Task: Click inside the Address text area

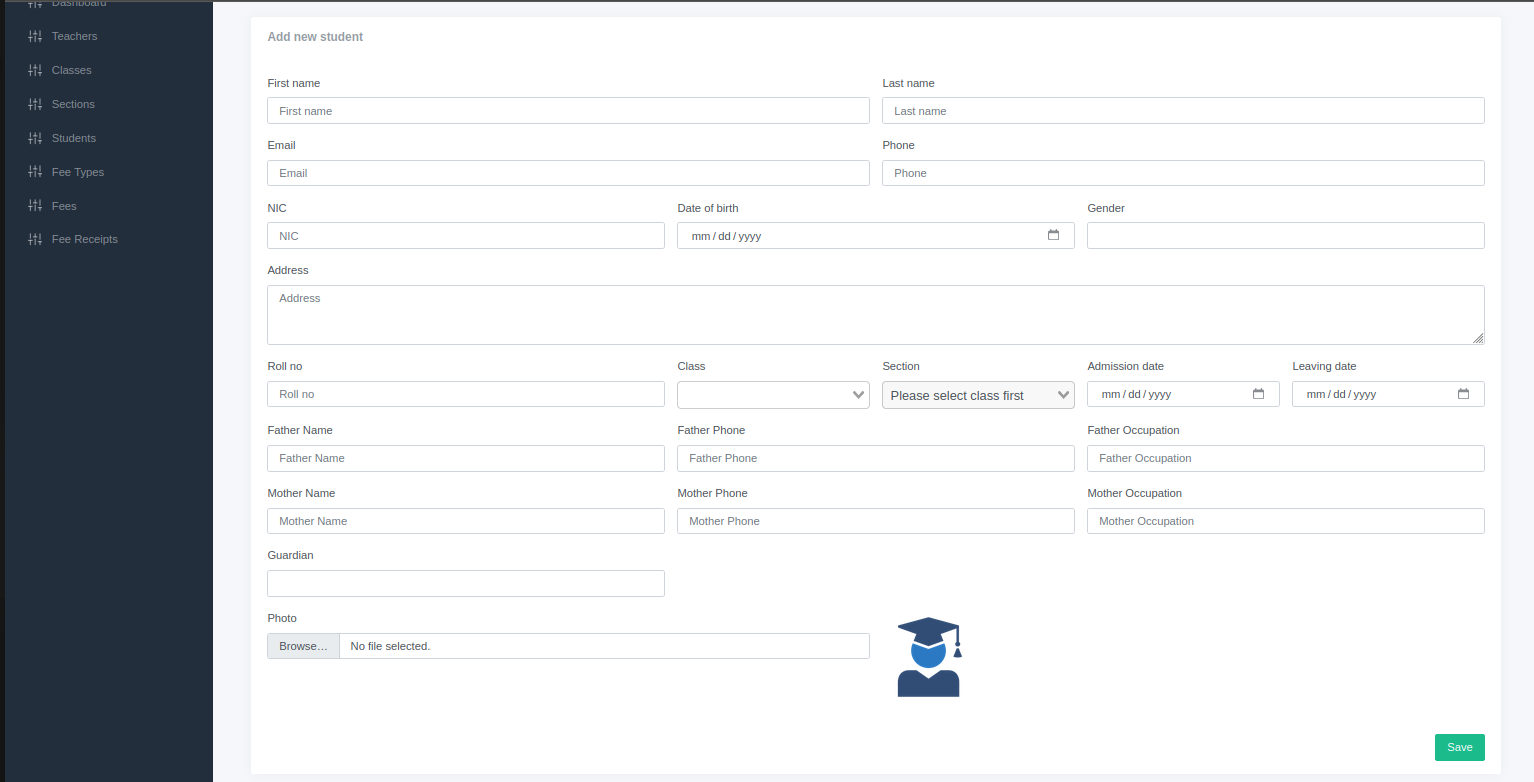Action: 875,315
